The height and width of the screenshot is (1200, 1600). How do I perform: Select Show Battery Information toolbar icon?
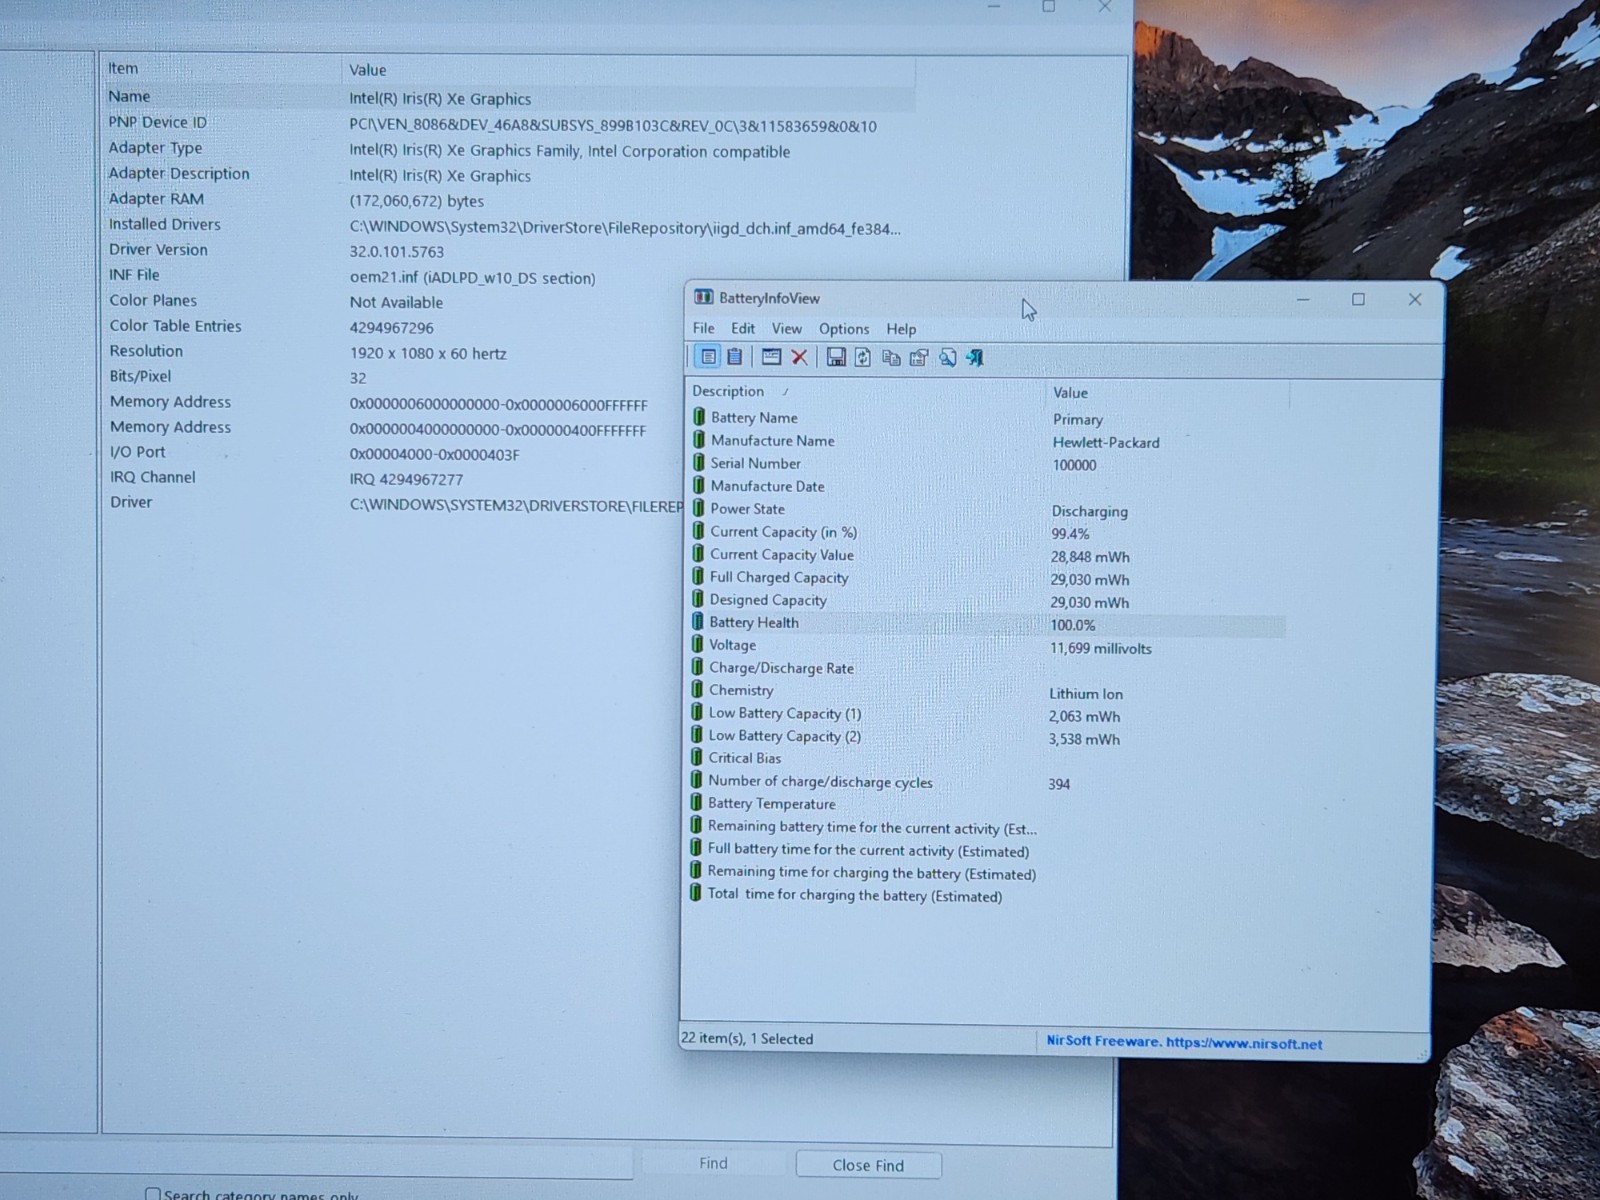tap(707, 357)
